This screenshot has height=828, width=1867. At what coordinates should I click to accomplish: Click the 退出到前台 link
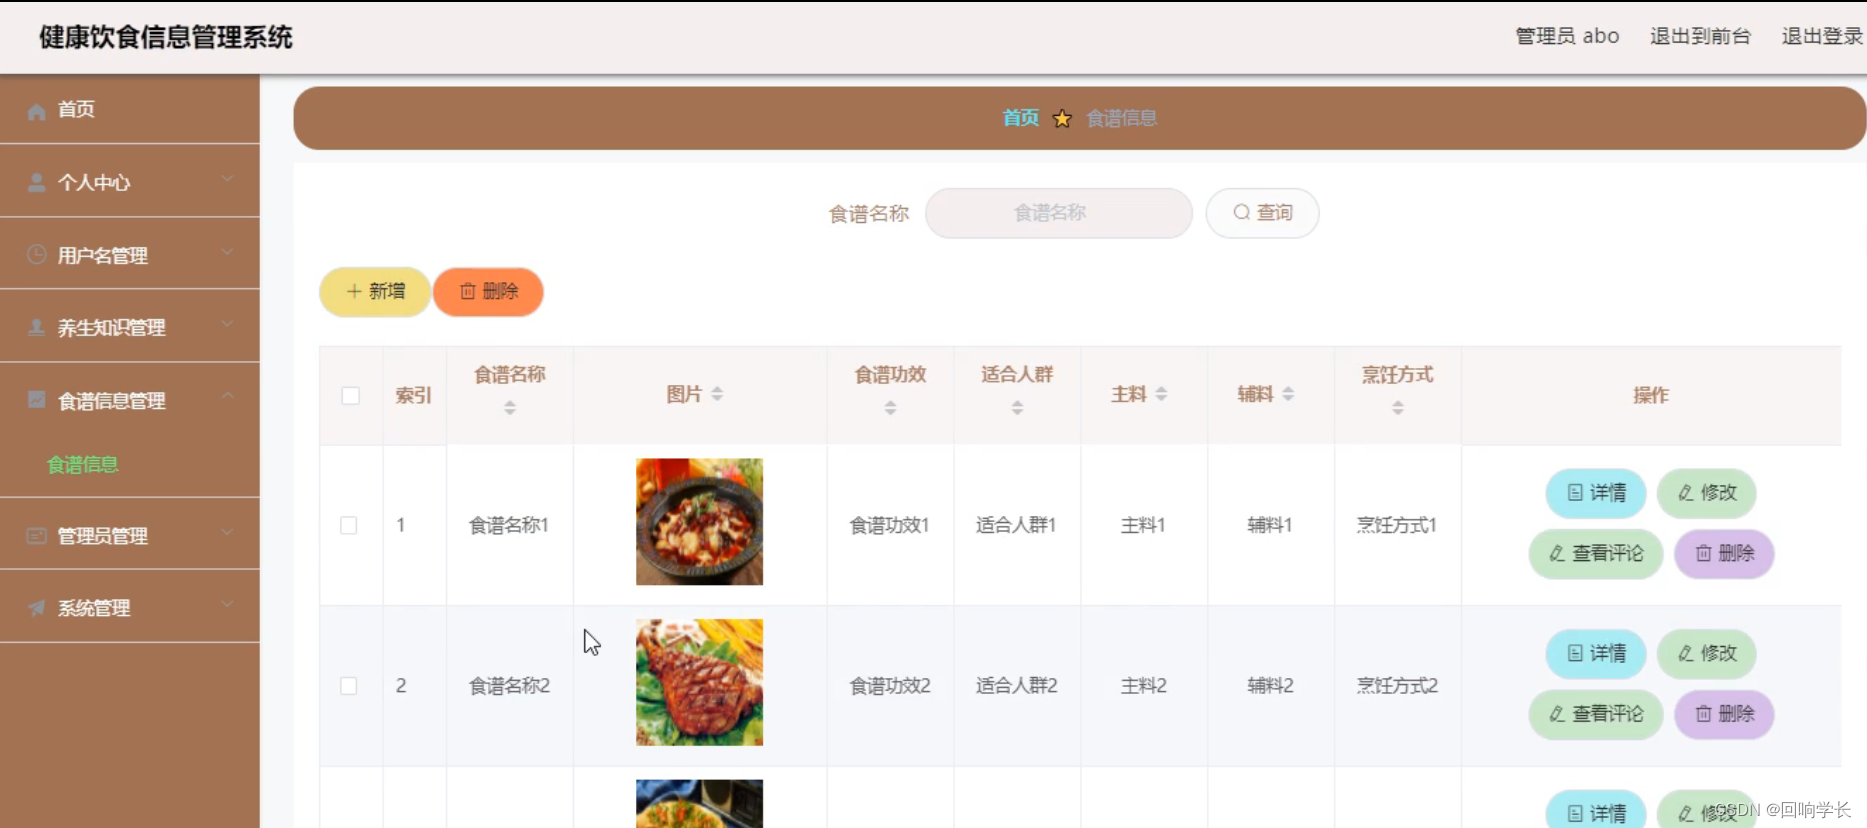(x=1700, y=37)
